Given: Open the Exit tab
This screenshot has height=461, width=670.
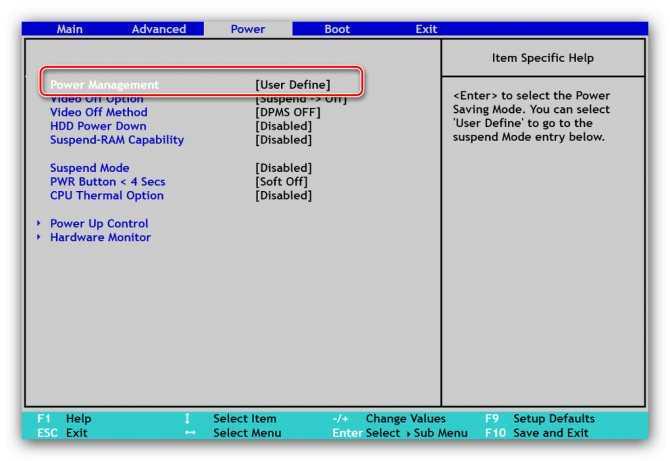Looking at the screenshot, I should [426, 29].
